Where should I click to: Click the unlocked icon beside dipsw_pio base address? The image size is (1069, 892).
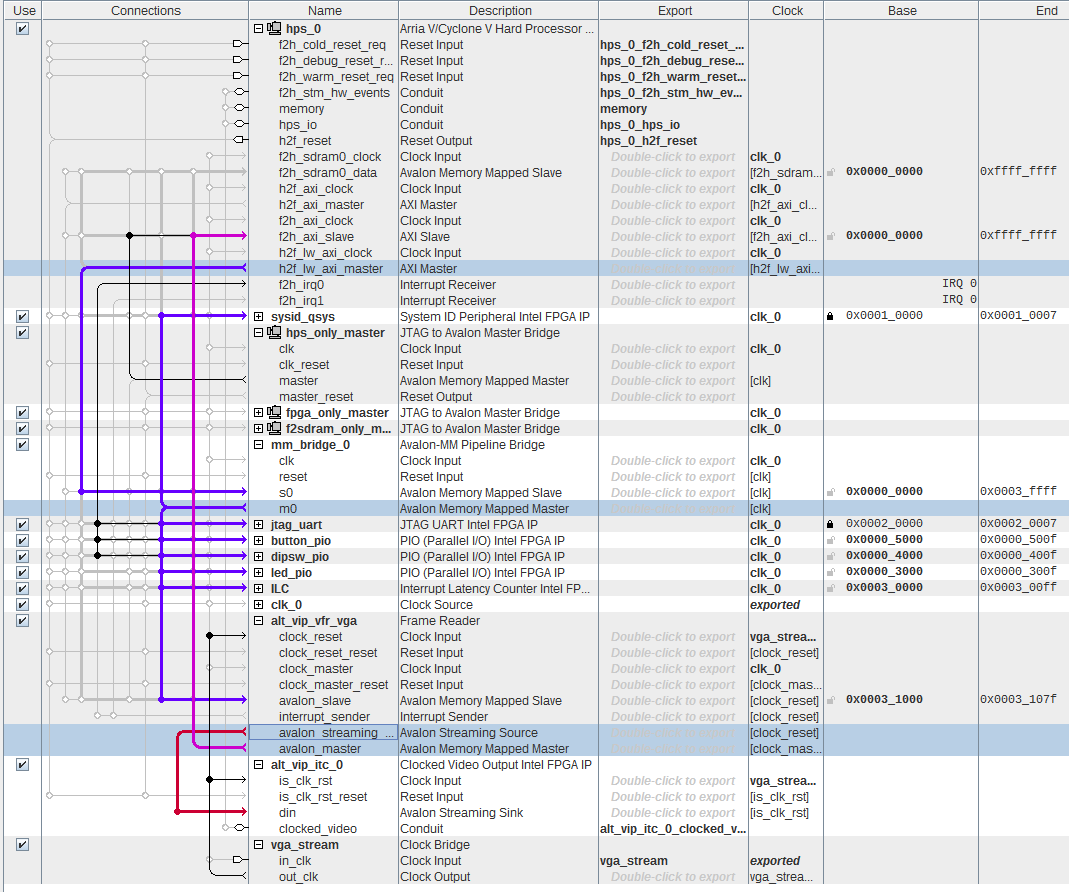[830, 556]
